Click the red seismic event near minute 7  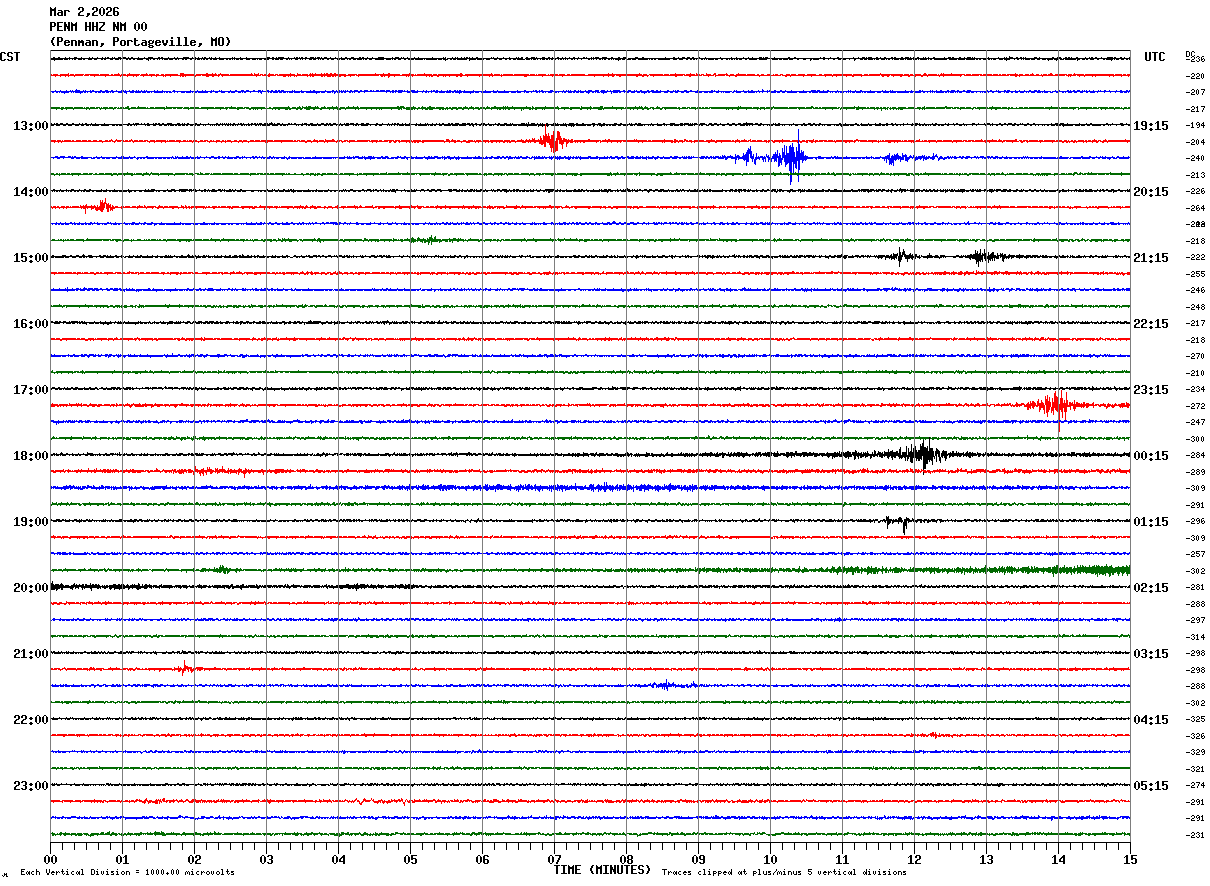tap(552, 141)
